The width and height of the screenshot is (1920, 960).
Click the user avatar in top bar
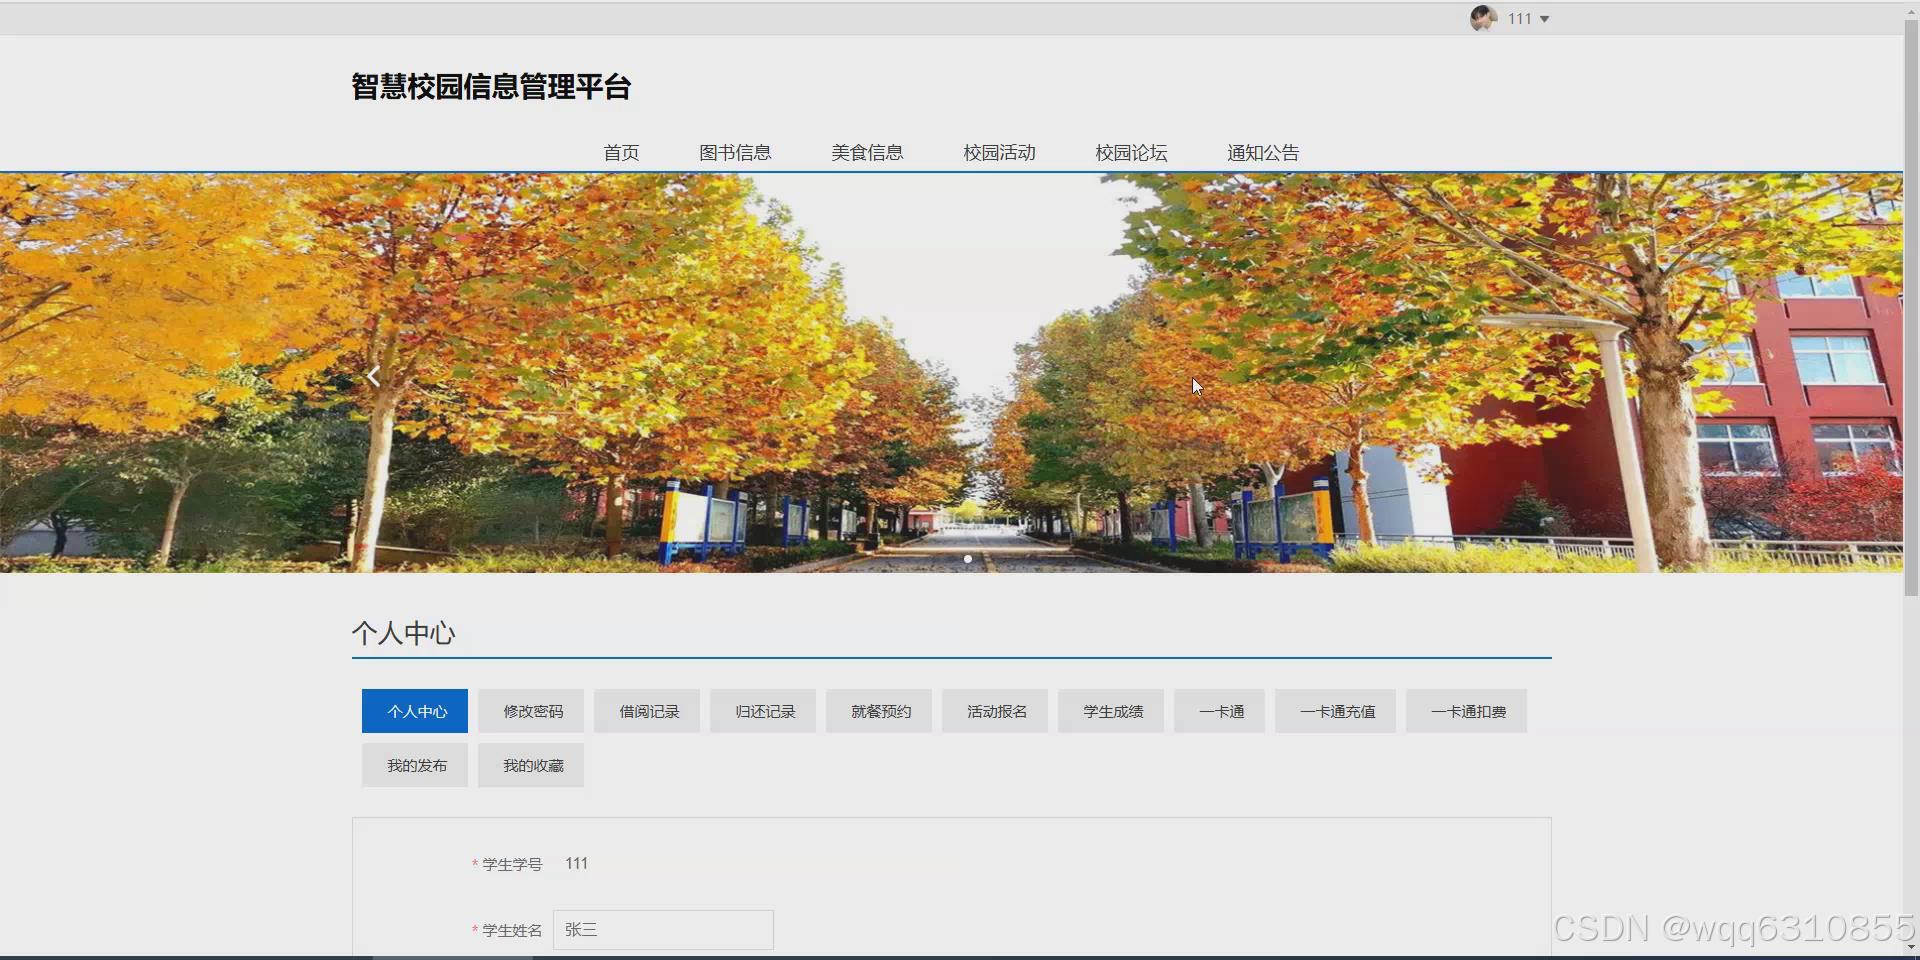click(1484, 18)
